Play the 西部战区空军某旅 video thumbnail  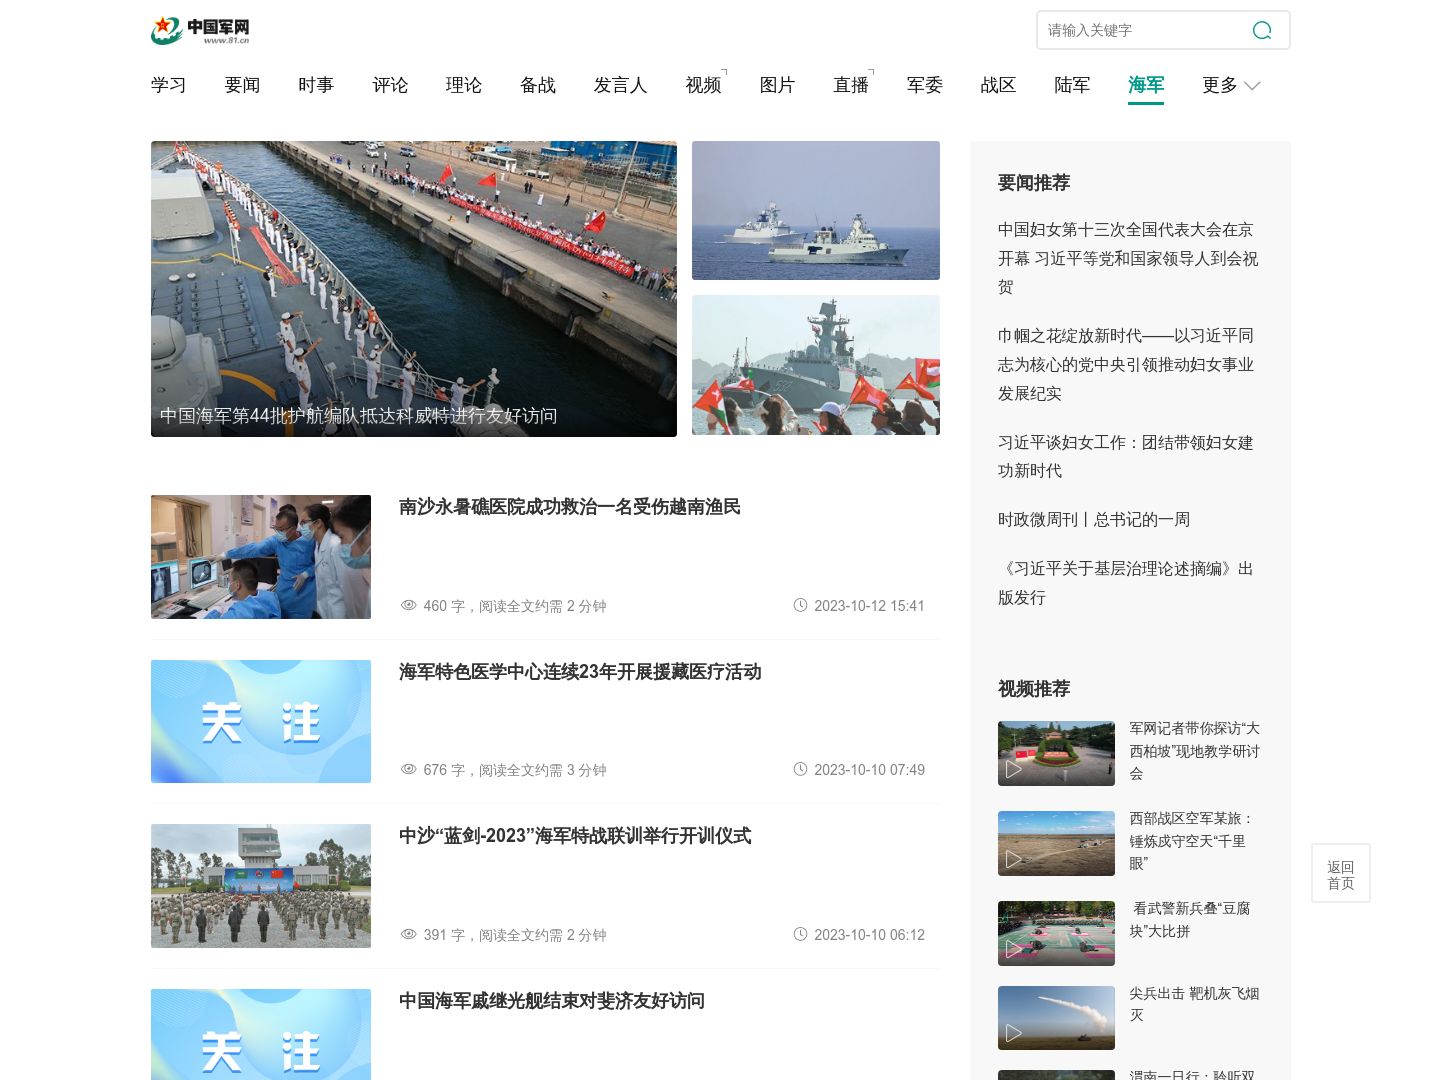[x=1056, y=843]
